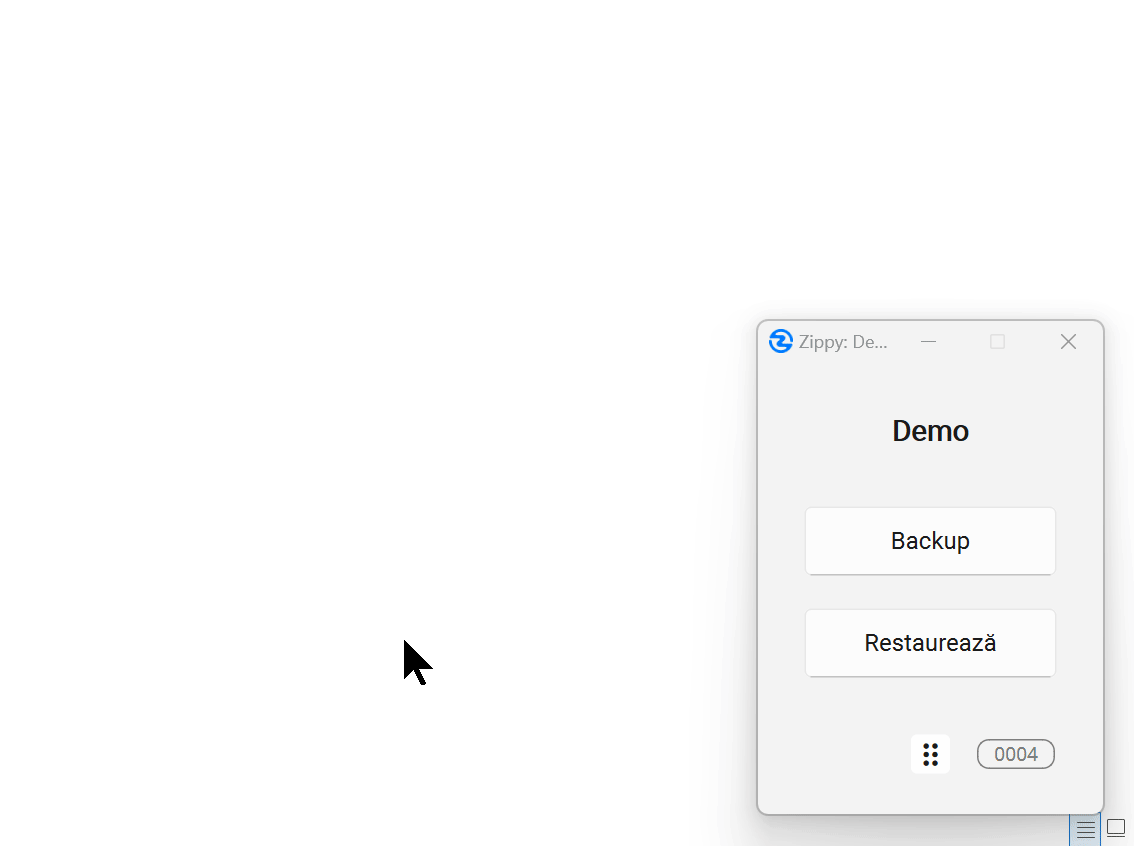Close the Zippy window with X
This screenshot has height=846, width=1134.
[1068, 342]
